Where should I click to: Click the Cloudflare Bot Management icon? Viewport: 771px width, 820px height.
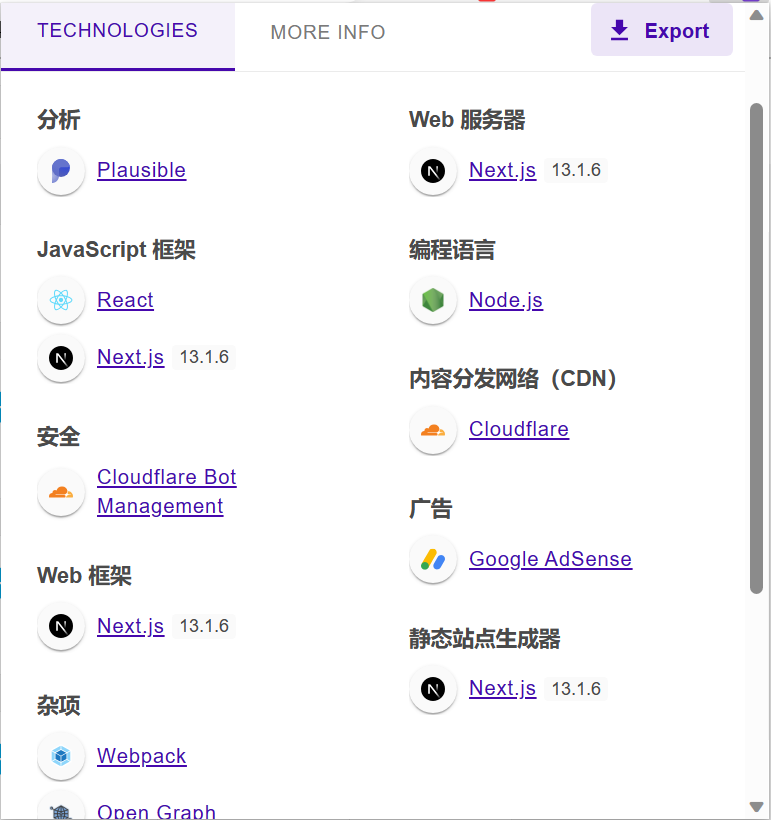pyautogui.click(x=61, y=492)
